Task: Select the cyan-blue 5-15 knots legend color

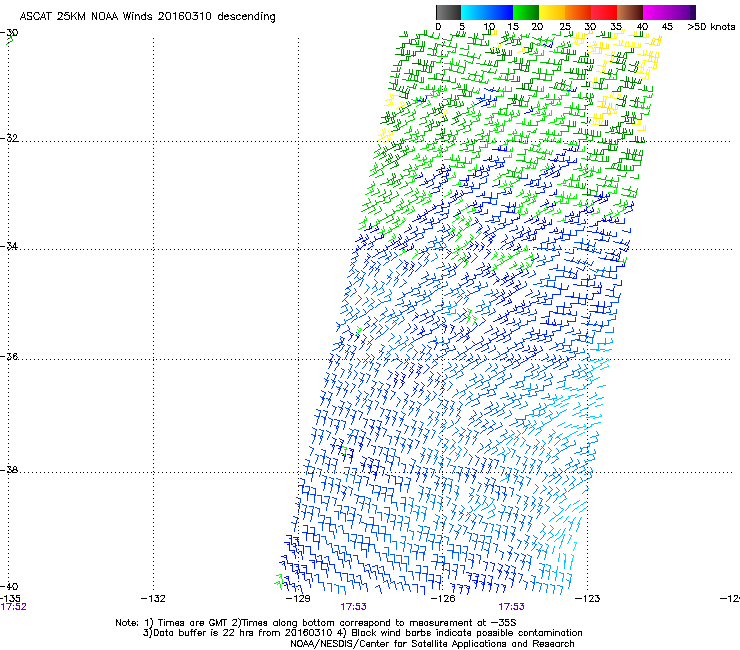Action: pos(487,12)
